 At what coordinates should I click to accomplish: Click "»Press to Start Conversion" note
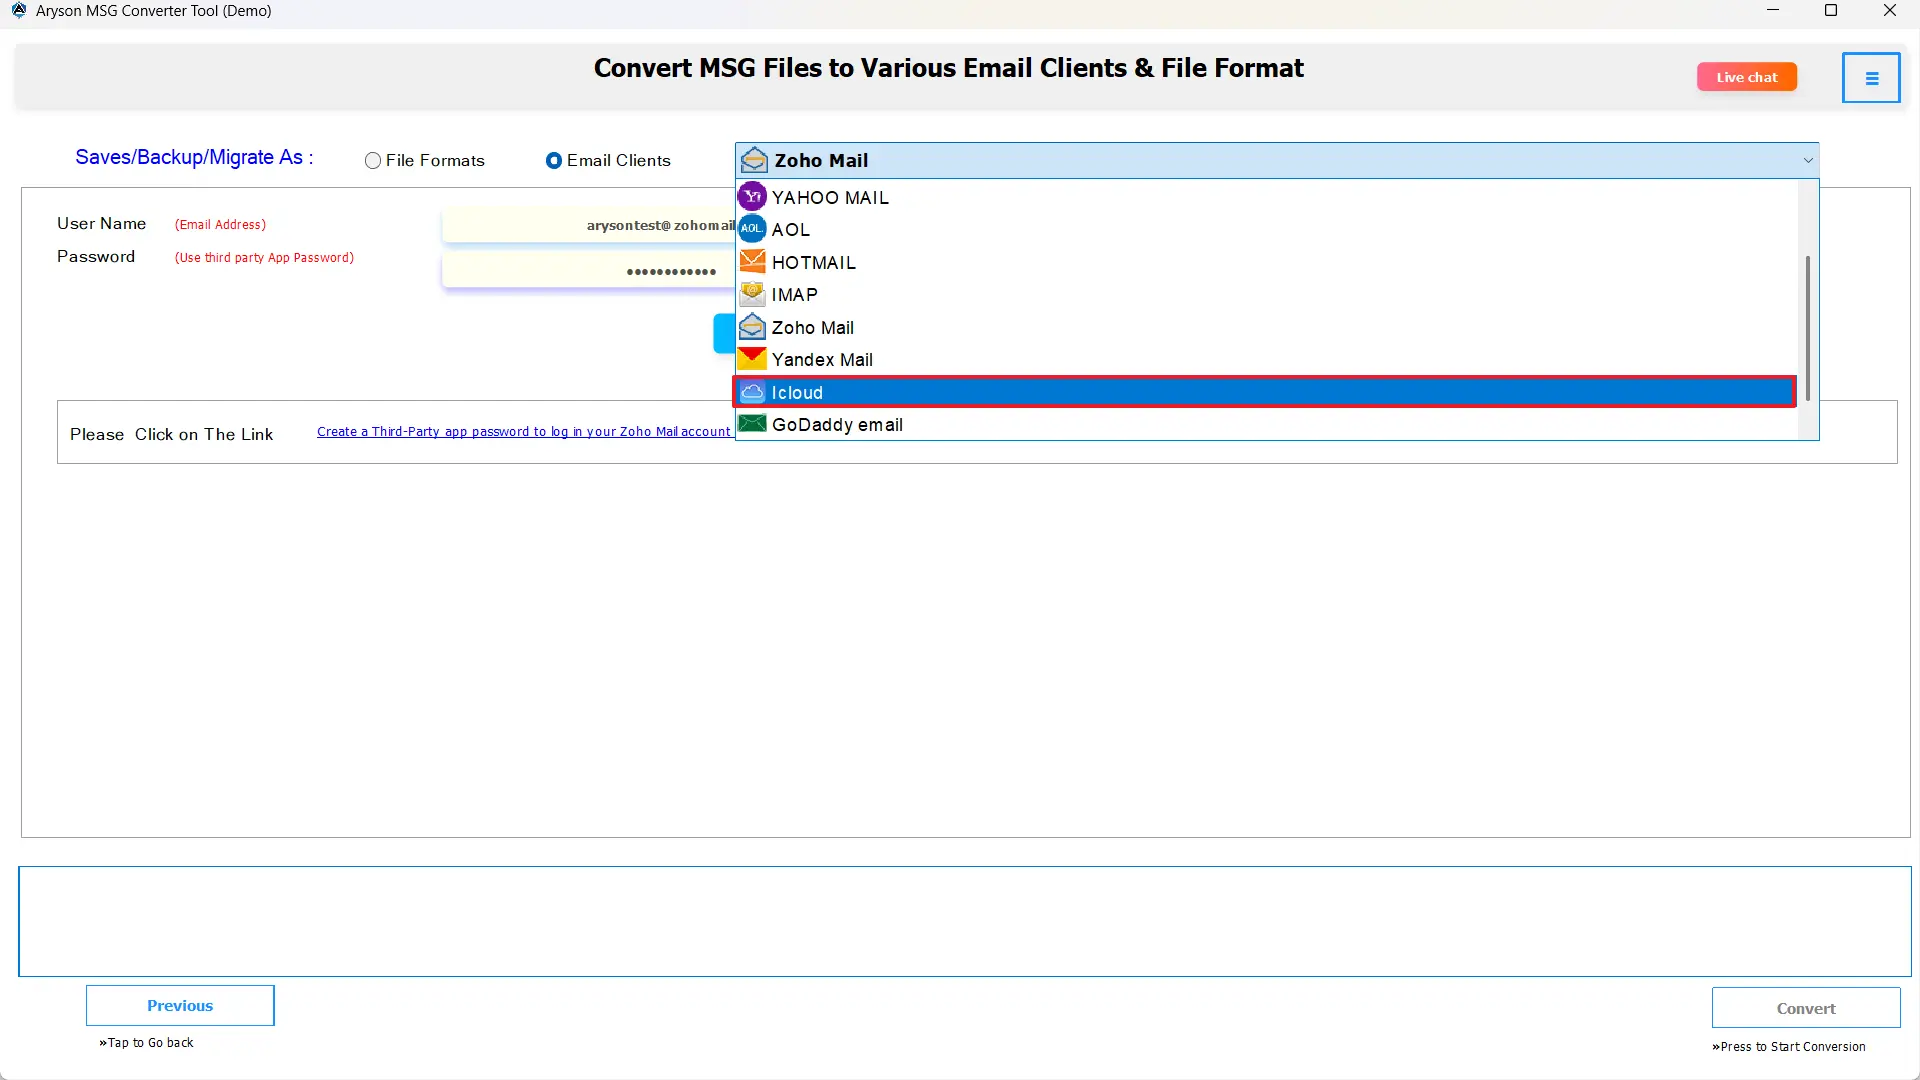1789,1047
